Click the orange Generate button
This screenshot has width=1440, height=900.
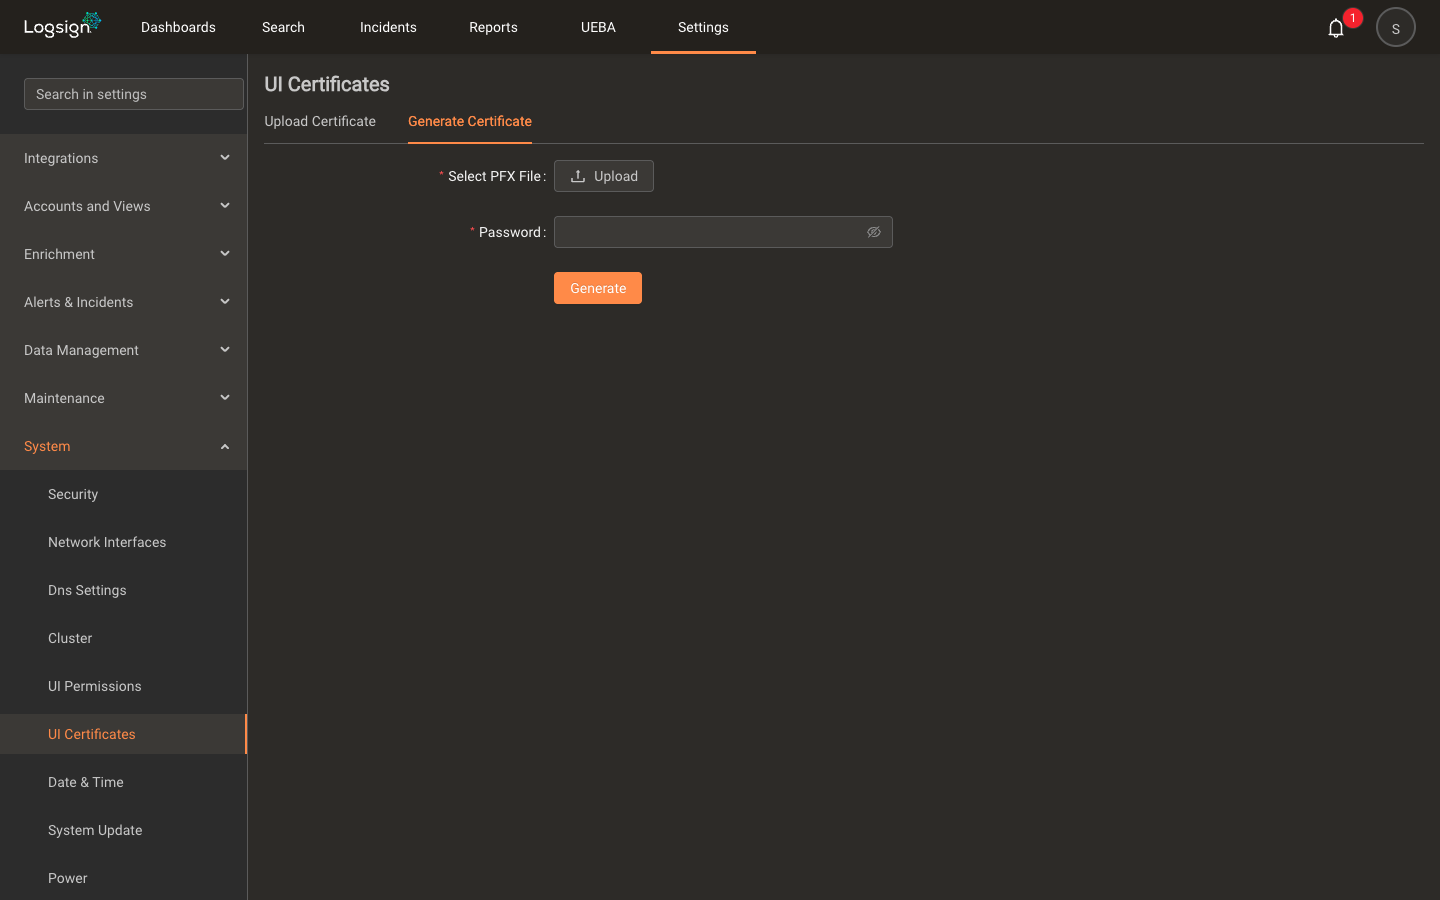click(598, 288)
